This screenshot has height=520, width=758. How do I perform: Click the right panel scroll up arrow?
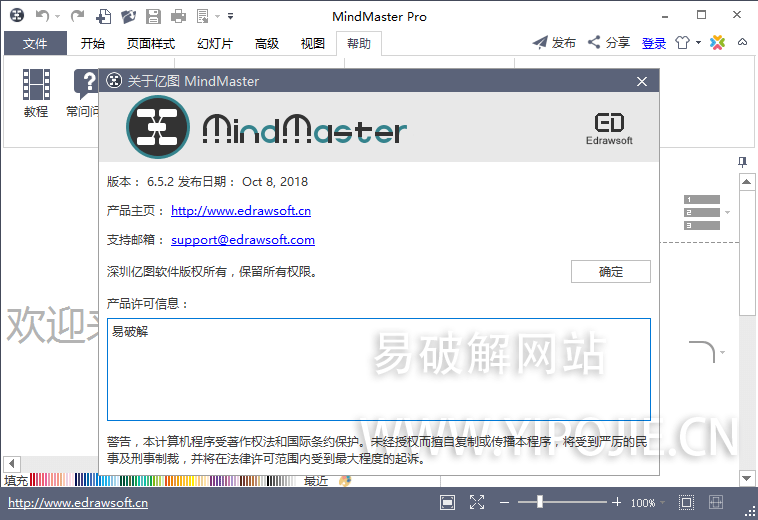point(746,182)
